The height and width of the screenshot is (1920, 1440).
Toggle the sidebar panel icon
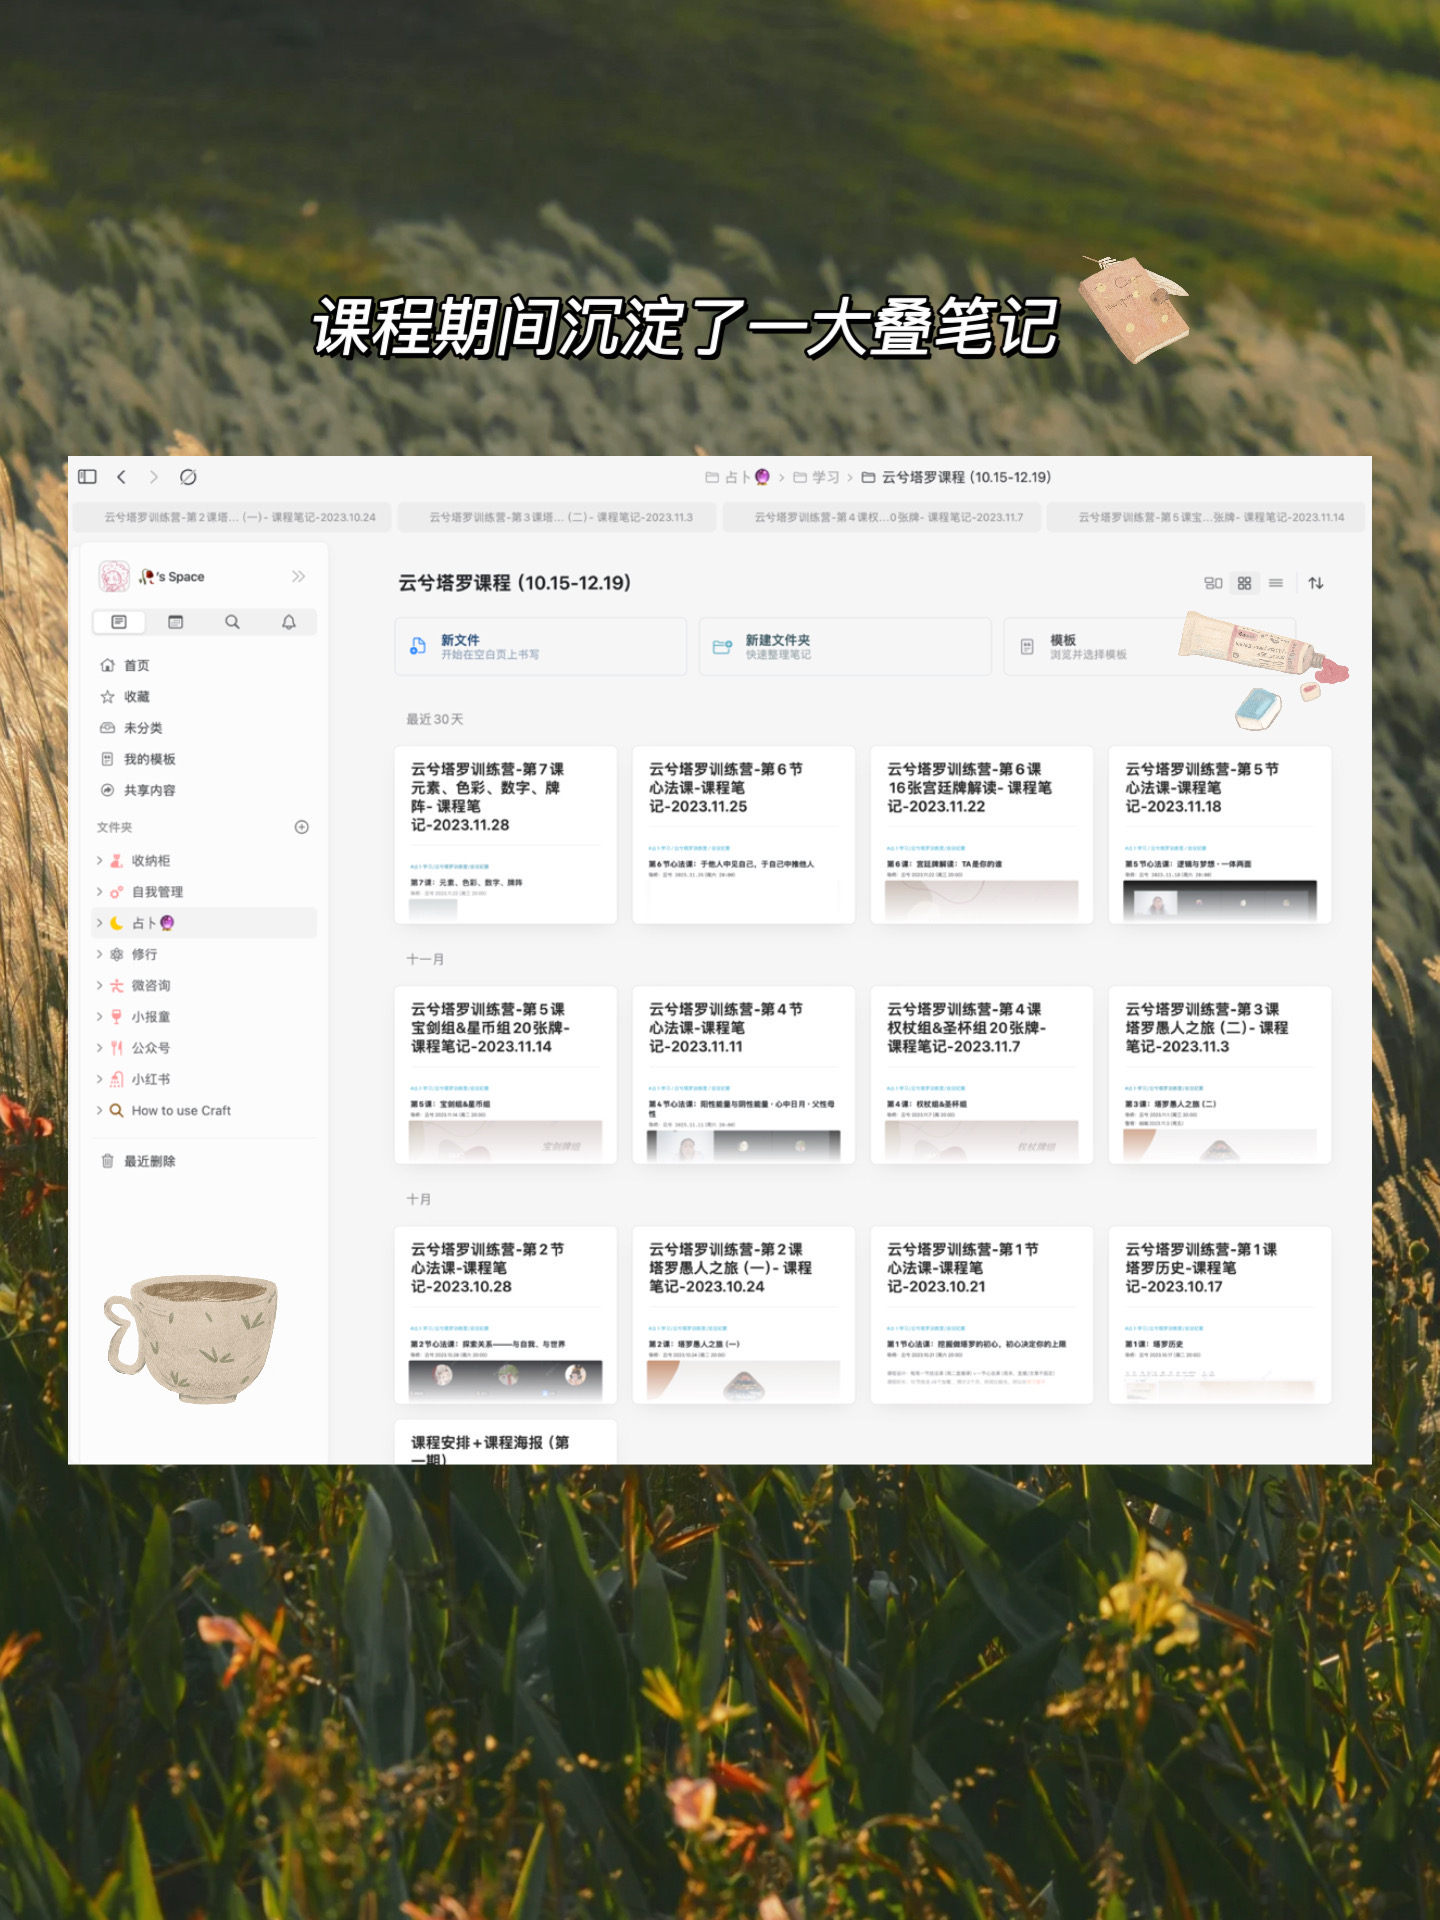(88, 477)
